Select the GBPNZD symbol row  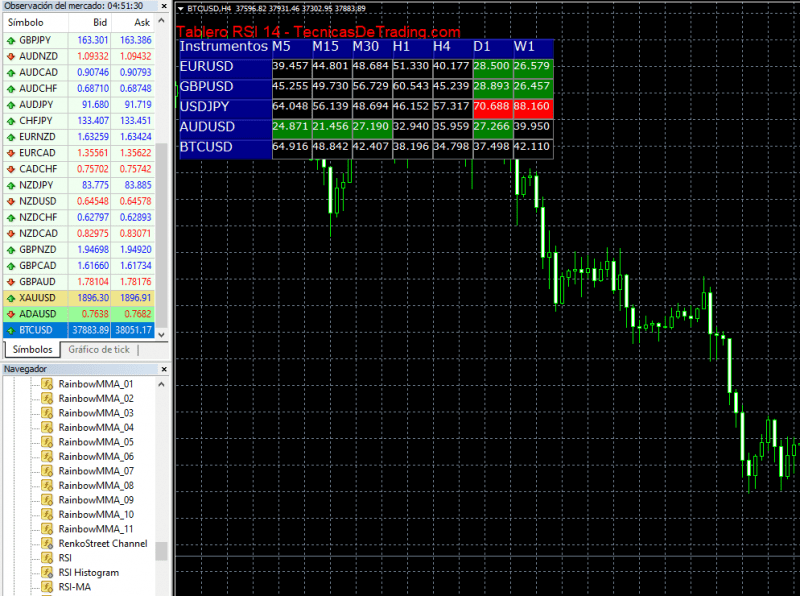[79, 250]
